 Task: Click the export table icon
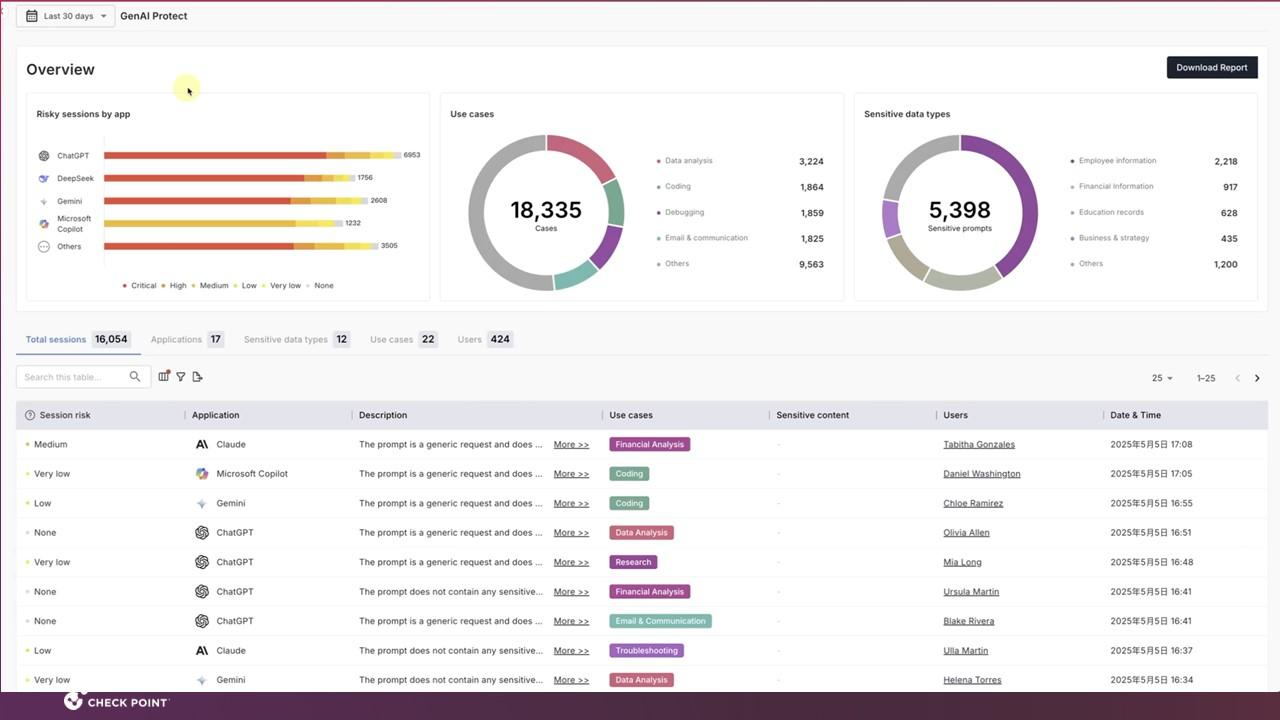click(197, 377)
